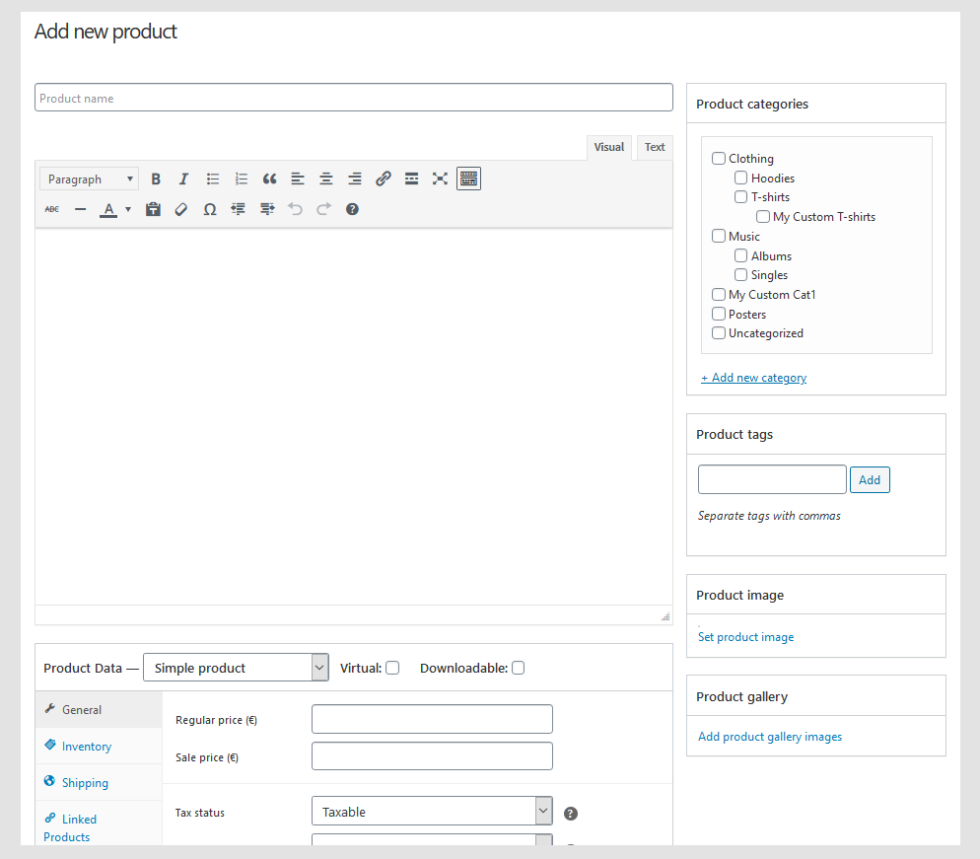Screen dimensions: 980x859
Task: Toggle bold formatting in editor toolbar
Action: tap(156, 179)
